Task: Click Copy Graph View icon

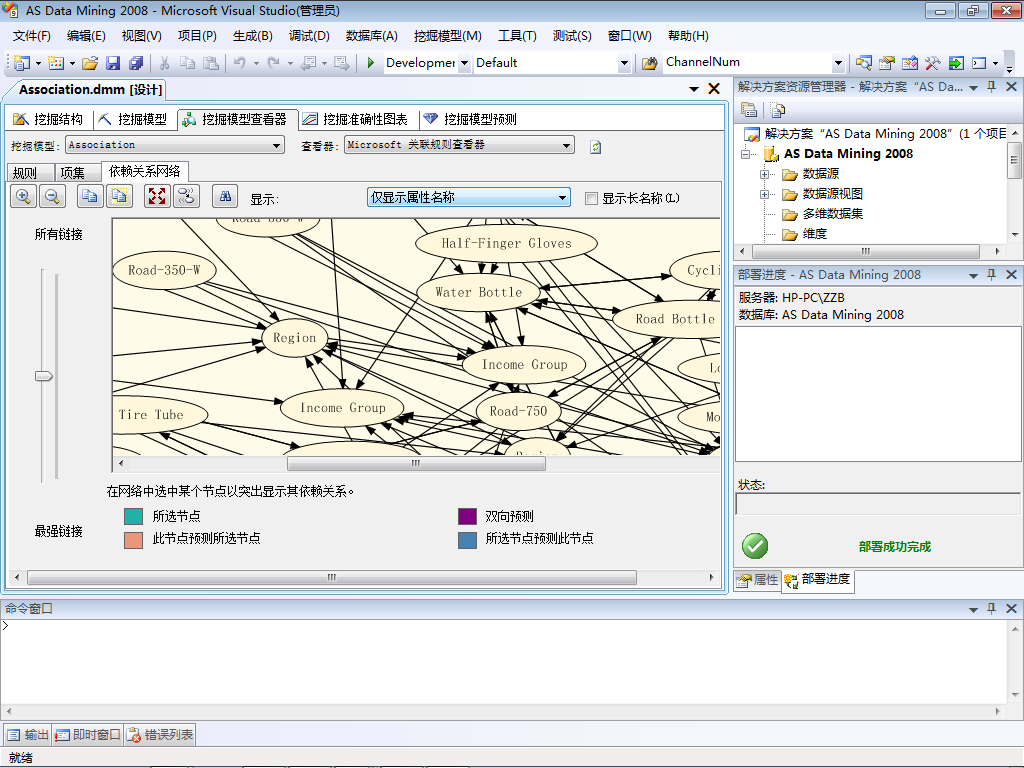Action: tap(90, 197)
